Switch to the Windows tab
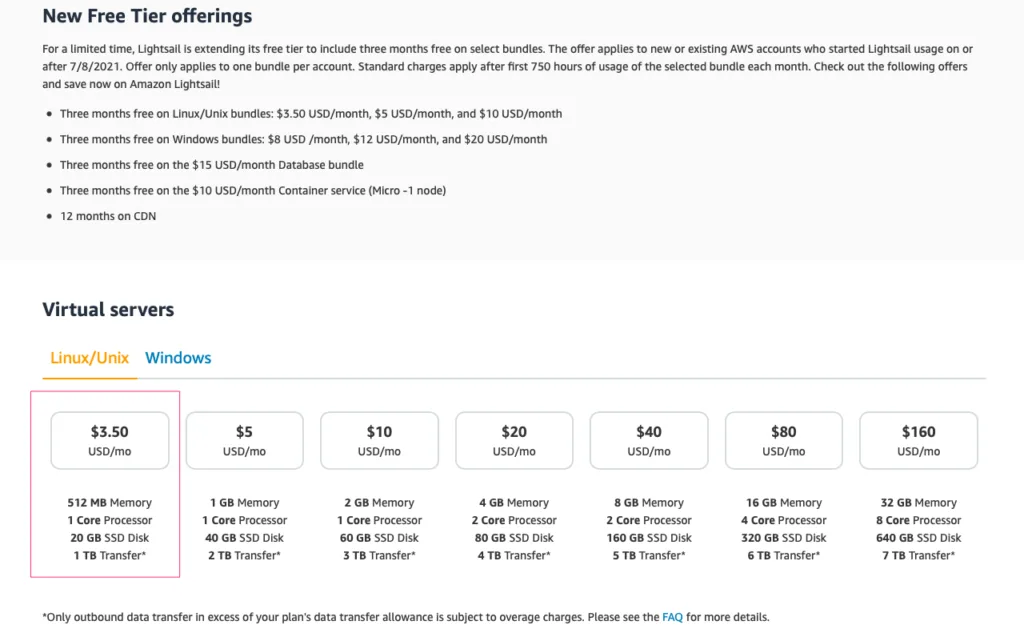1024x641 pixels. pyautogui.click(x=178, y=358)
